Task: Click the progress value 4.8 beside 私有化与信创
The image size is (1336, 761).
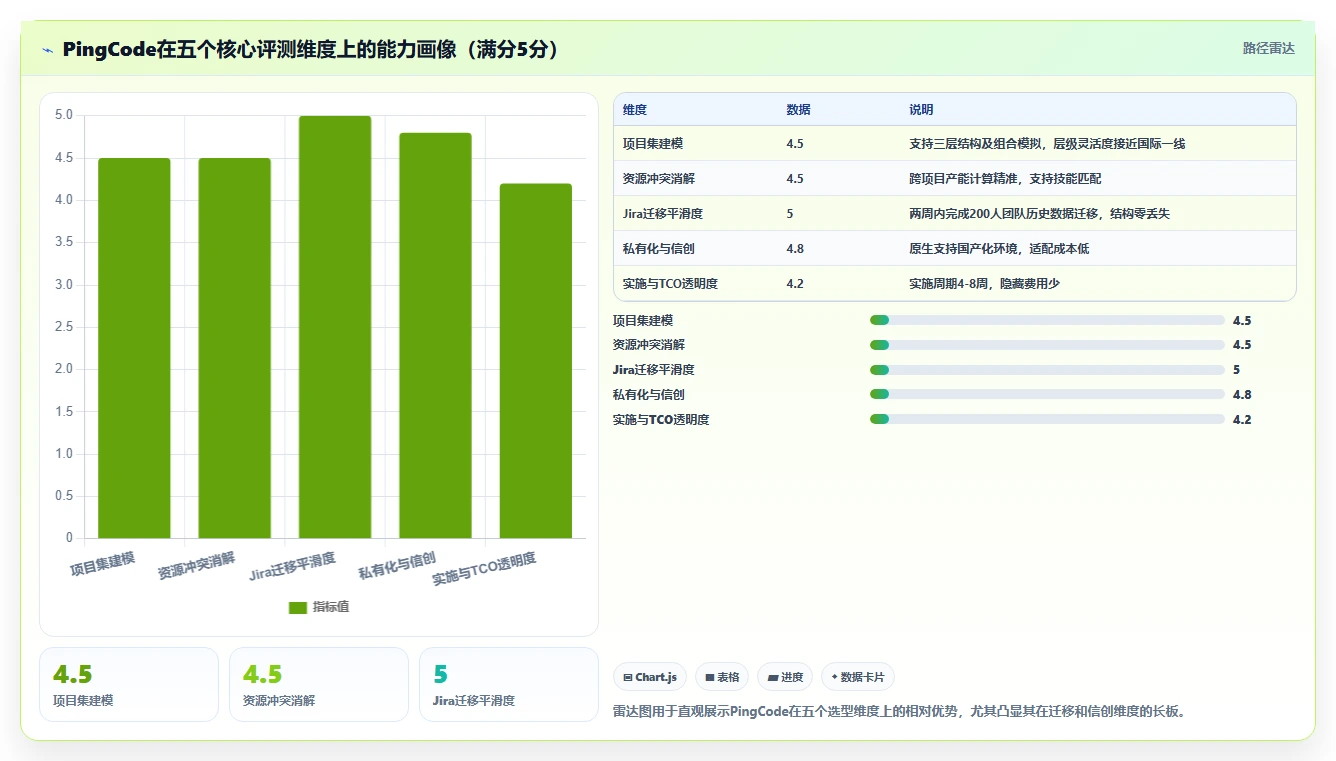Action: tap(1242, 394)
